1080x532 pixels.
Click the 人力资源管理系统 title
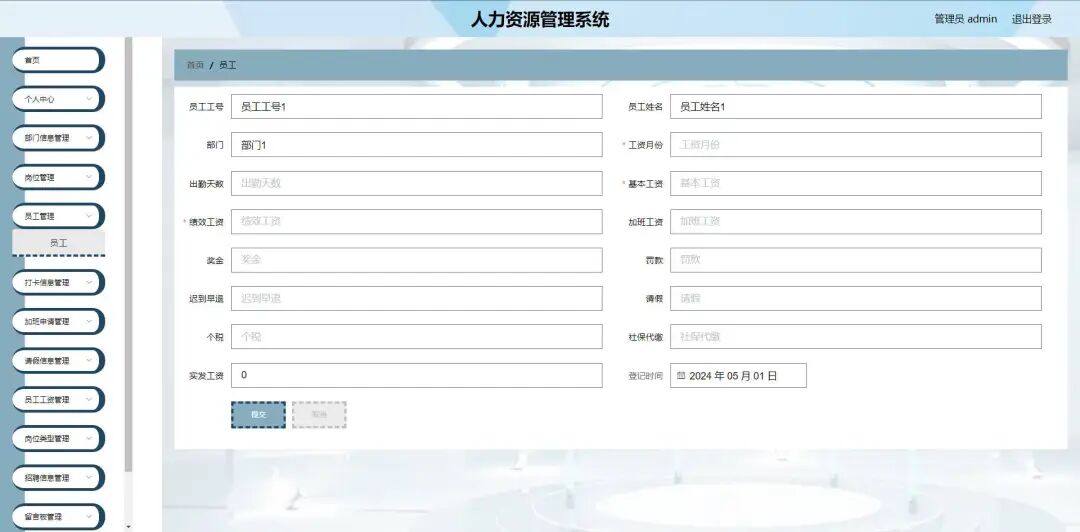540,19
